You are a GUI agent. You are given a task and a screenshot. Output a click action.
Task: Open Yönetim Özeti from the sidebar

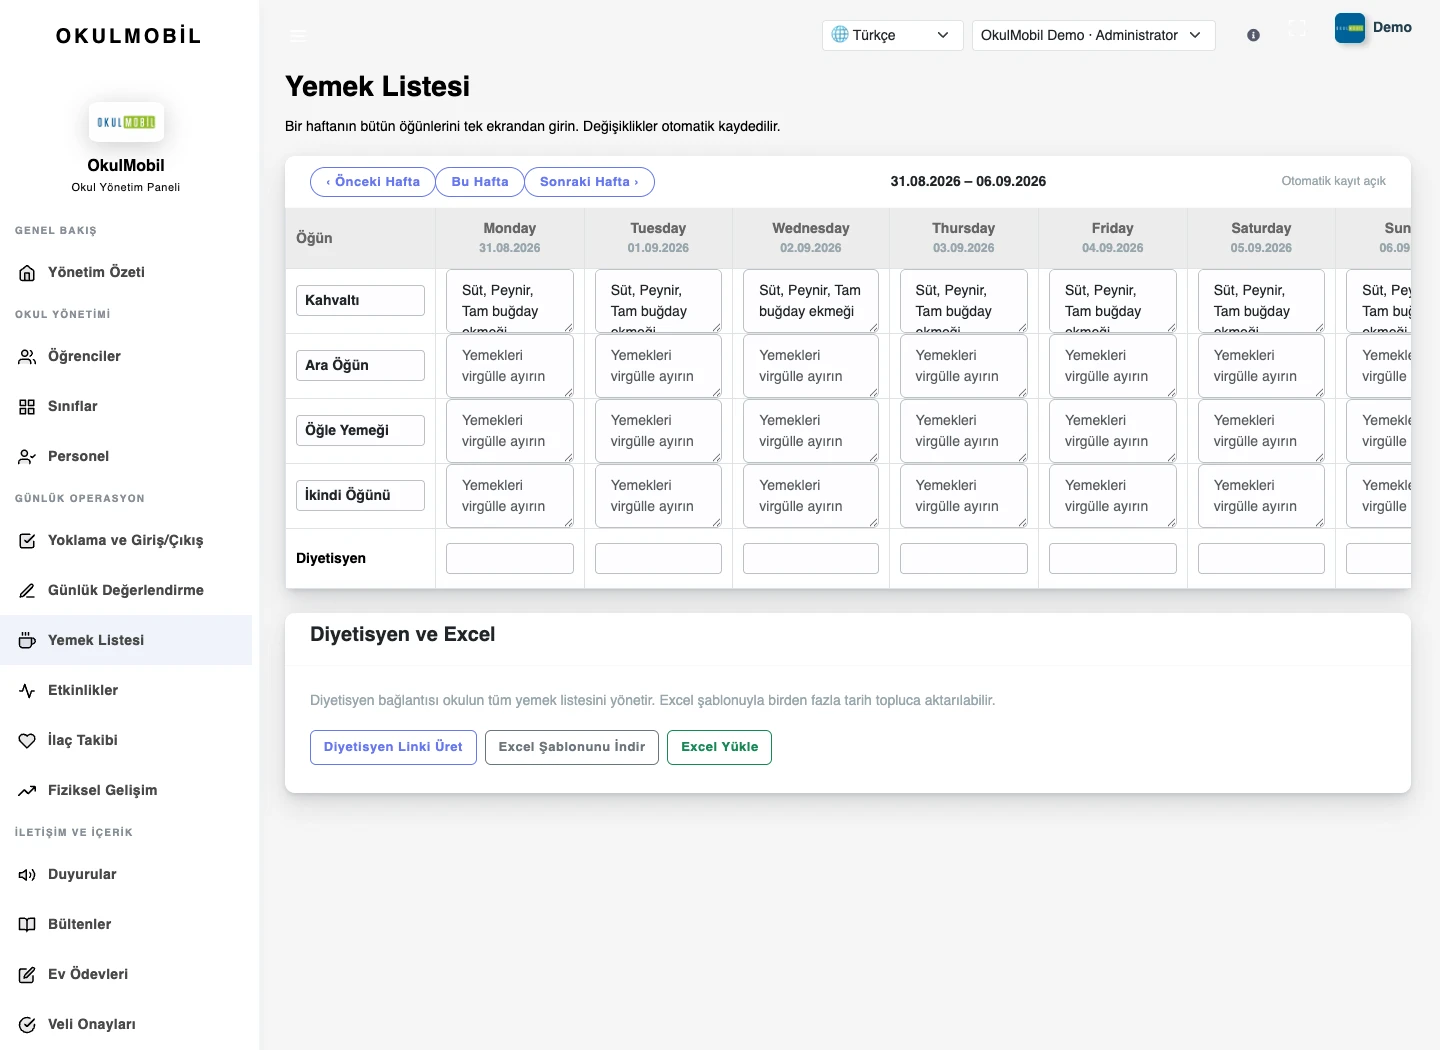click(x=126, y=272)
